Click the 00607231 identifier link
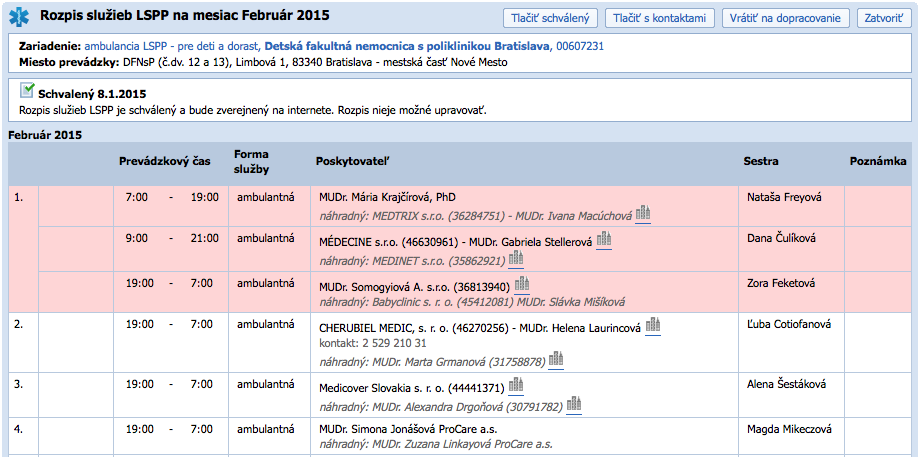The image size is (920, 457). coord(580,46)
